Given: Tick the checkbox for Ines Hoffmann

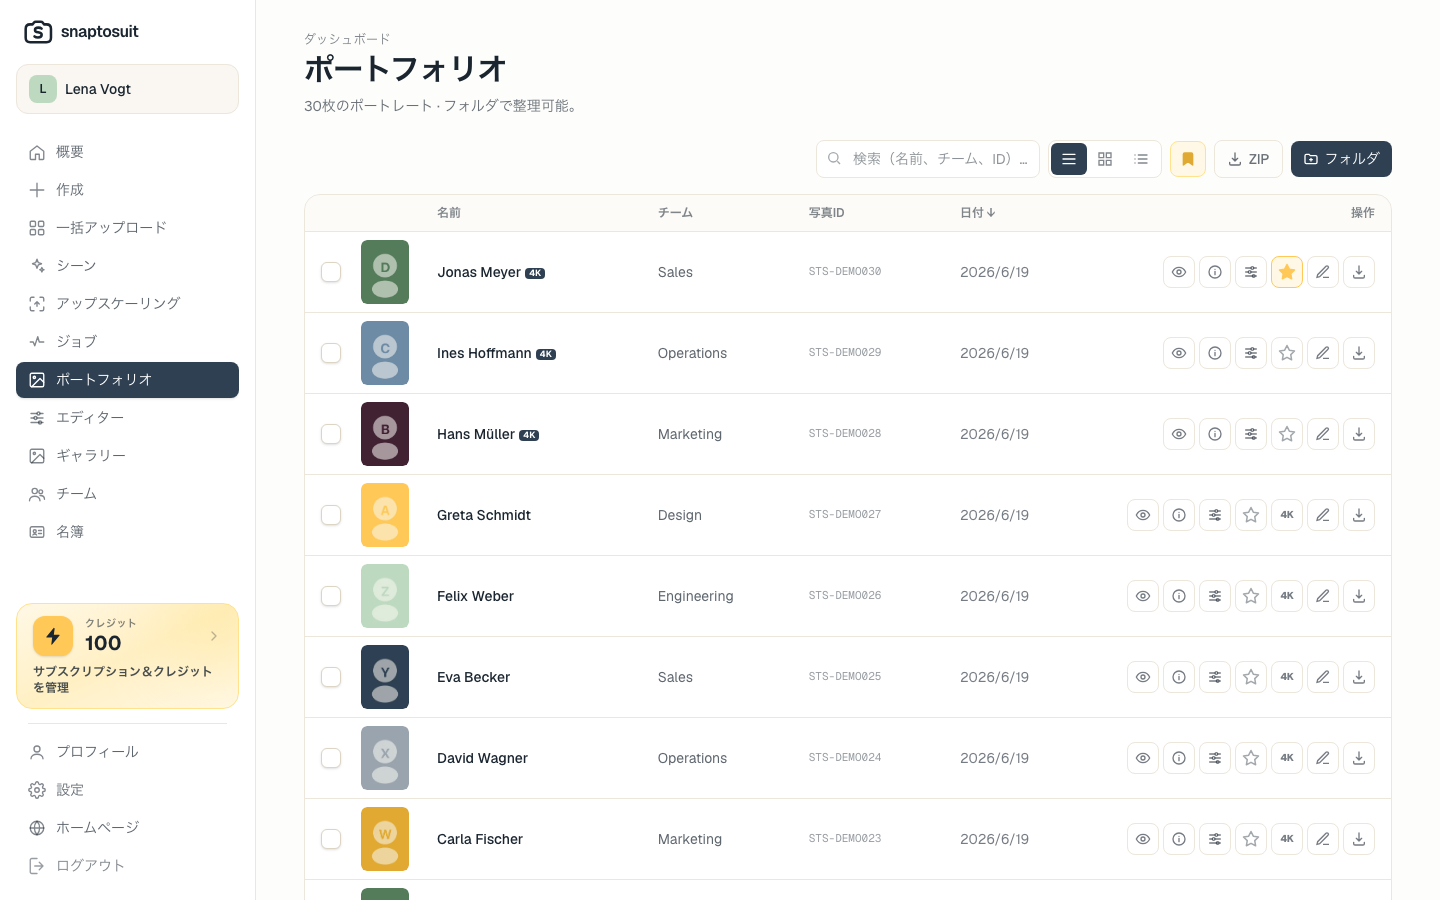Looking at the screenshot, I should (x=331, y=353).
